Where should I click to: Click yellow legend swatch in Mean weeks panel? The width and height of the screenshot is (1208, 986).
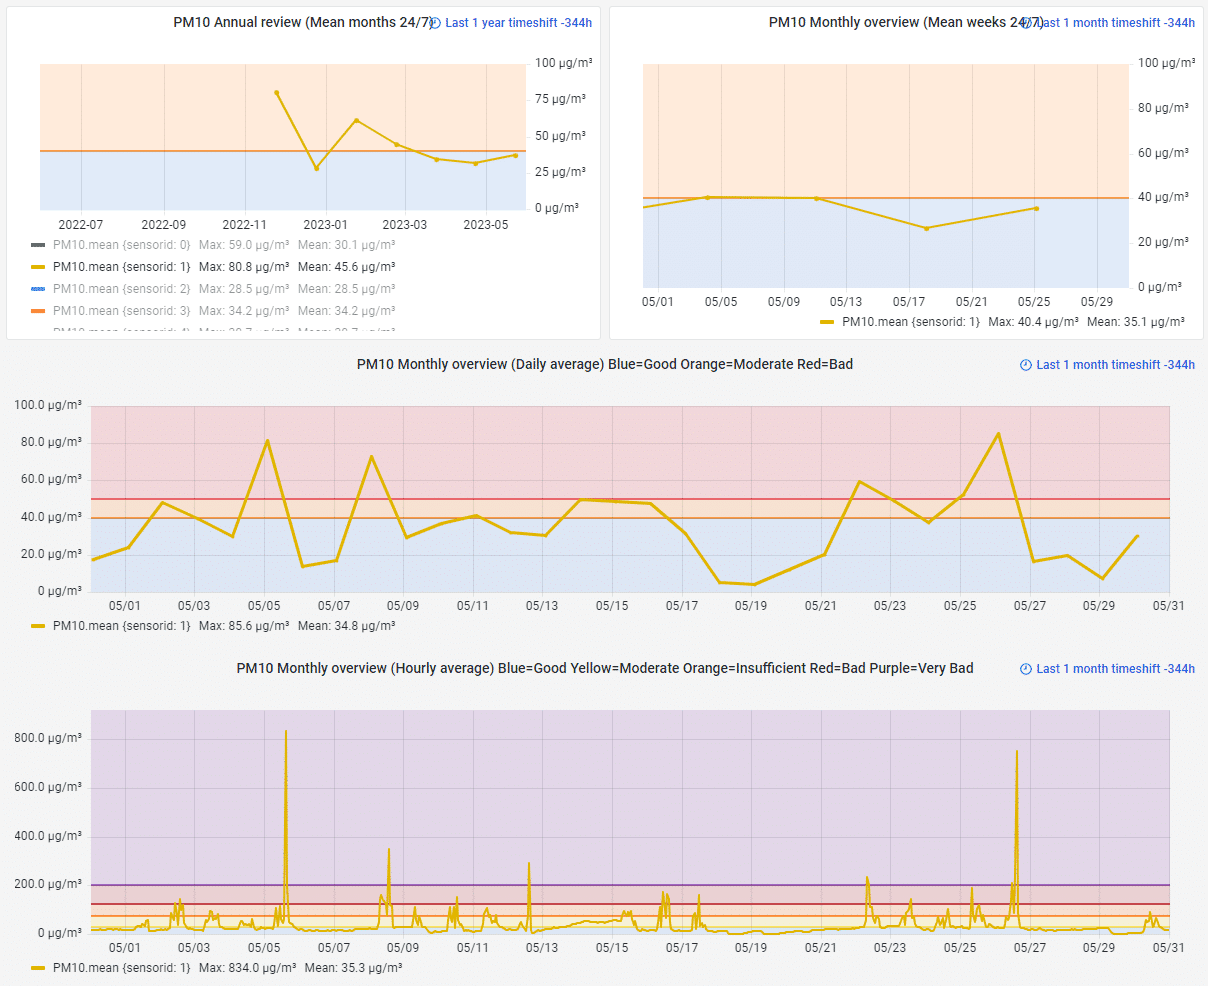click(827, 322)
